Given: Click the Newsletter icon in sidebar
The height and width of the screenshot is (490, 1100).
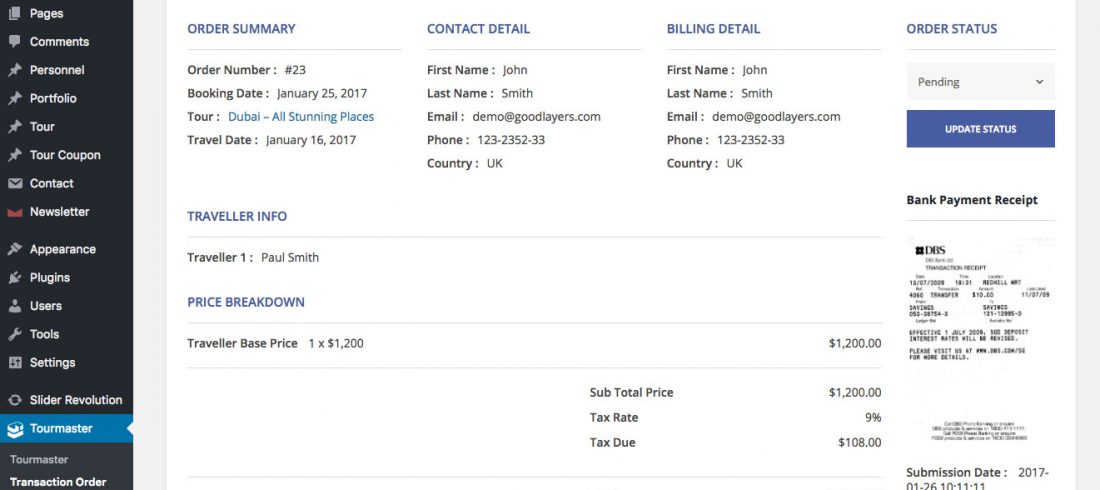Looking at the screenshot, I should pyautogui.click(x=15, y=212).
